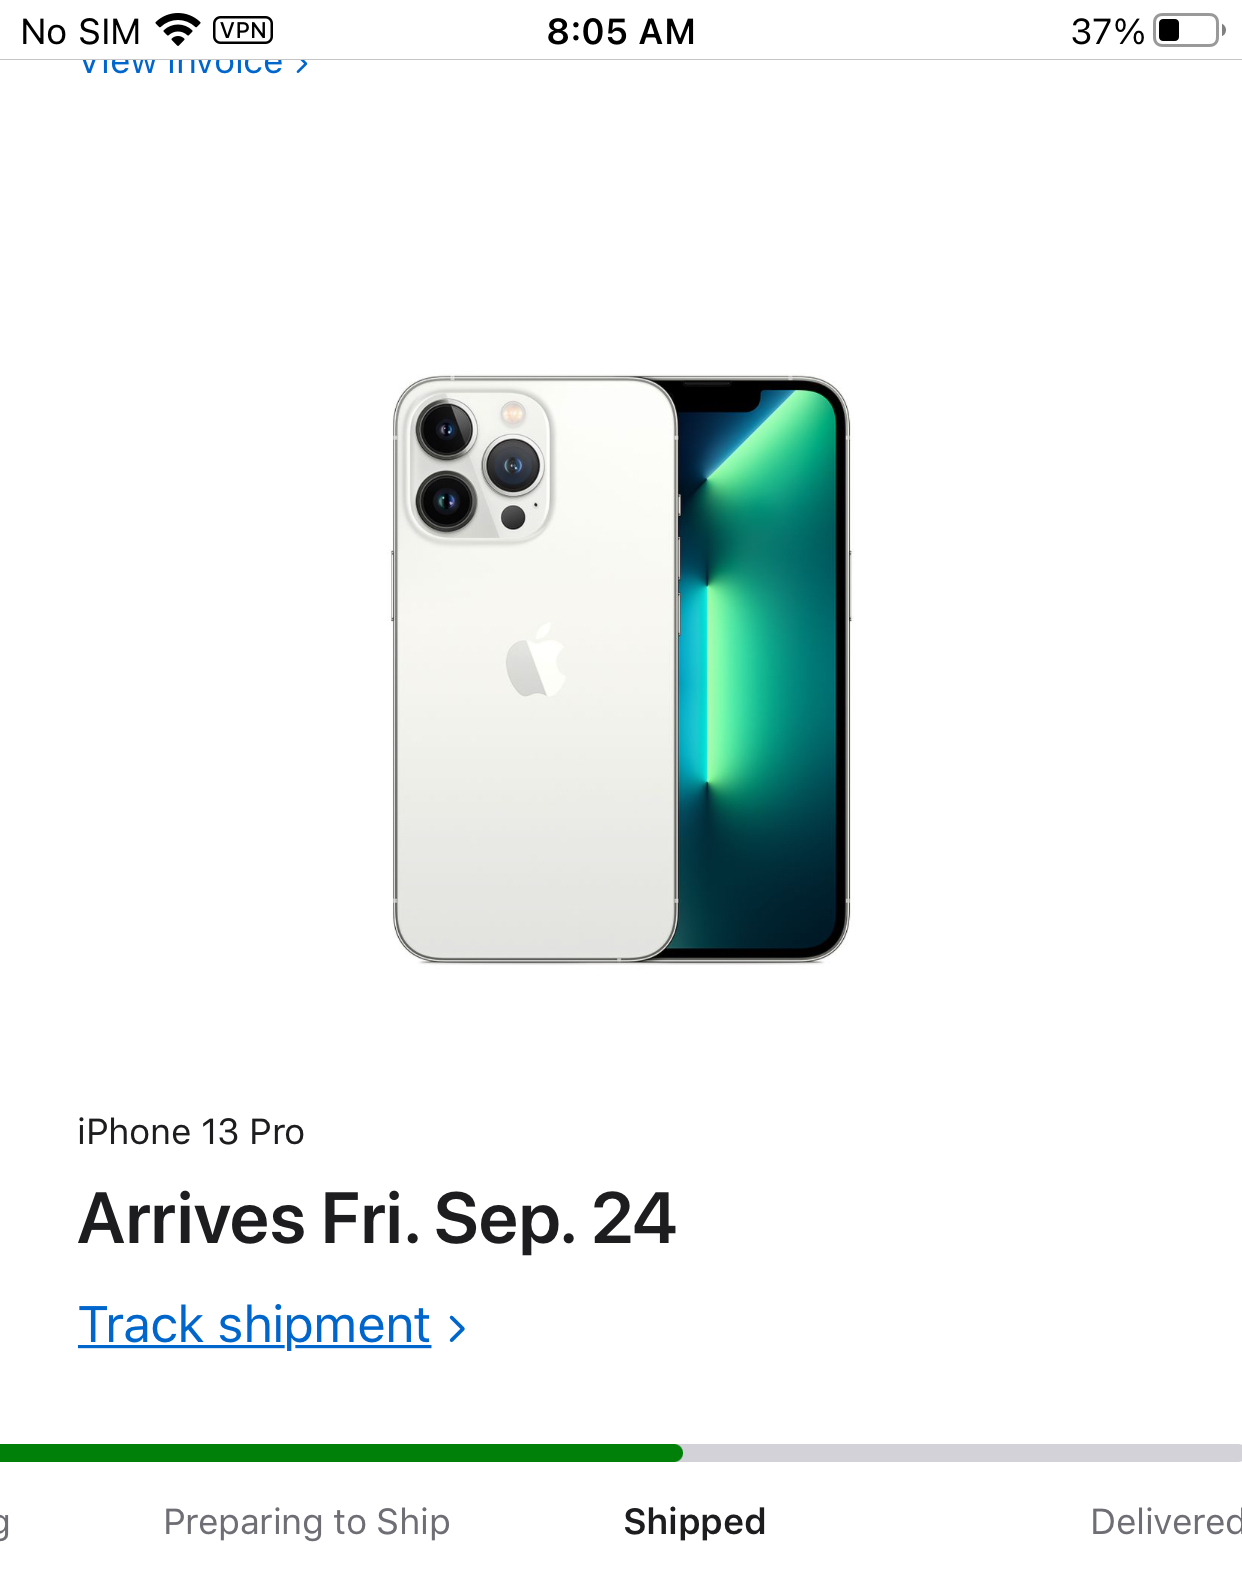Tap the Wi-Fi signal icon
Screen dimensions: 1242x1588
coord(178,30)
